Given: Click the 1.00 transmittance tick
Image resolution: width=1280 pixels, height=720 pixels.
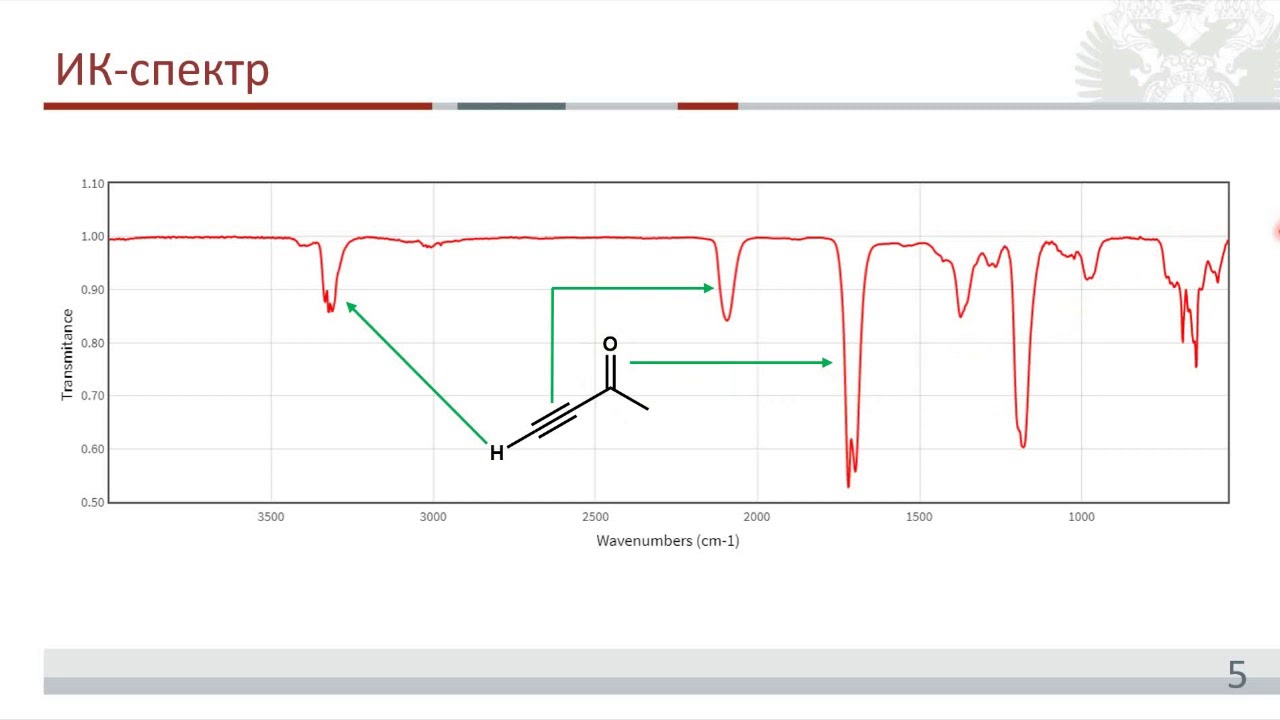Looking at the screenshot, I should pyautogui.click(x=92, y=237).
